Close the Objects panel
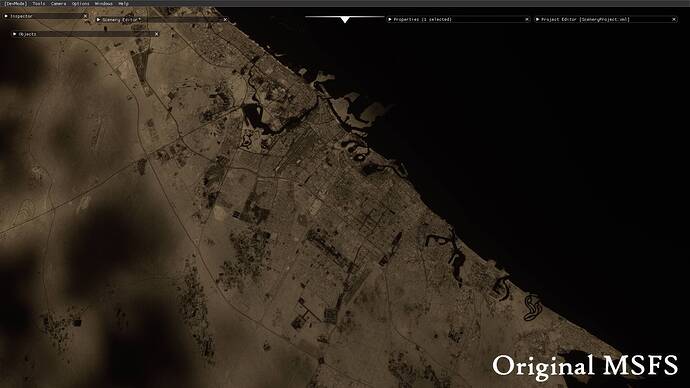Image resolution: width=690 pixels, height=388 pixels. point(157,34)
